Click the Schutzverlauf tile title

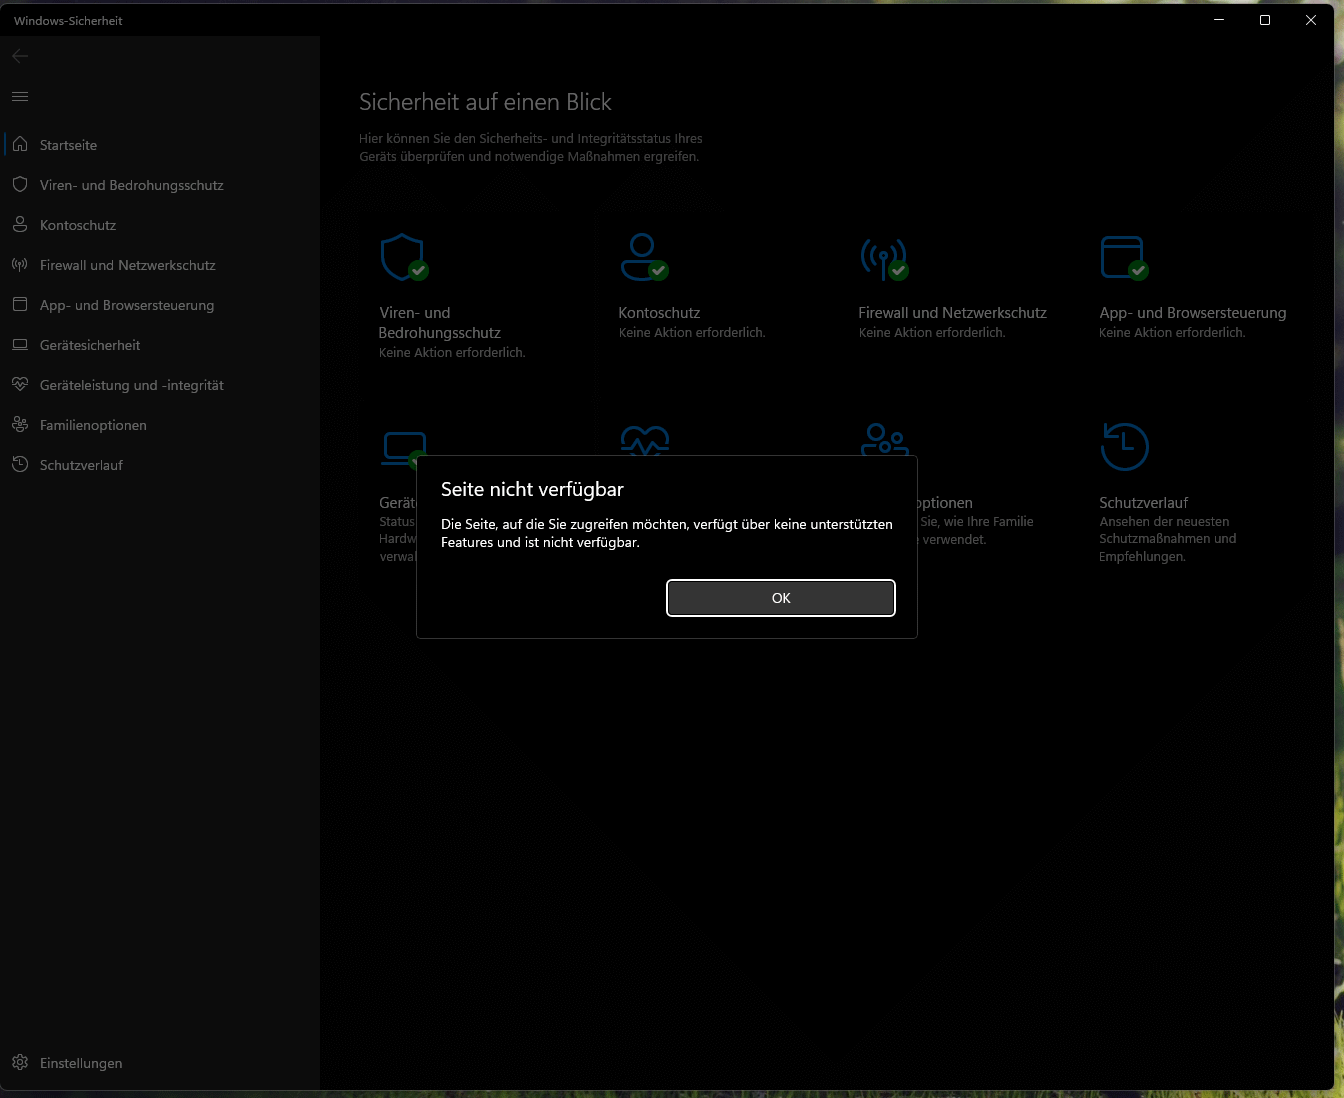(1143, 503)
